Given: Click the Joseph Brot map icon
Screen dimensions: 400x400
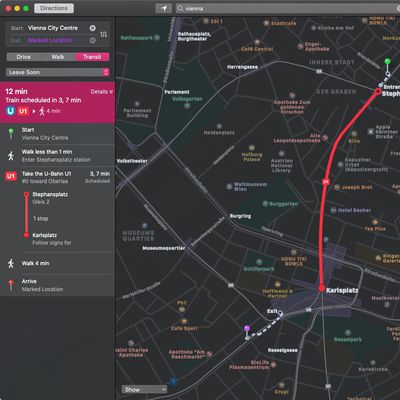Looking at the screenshot, I should (337, 187).
